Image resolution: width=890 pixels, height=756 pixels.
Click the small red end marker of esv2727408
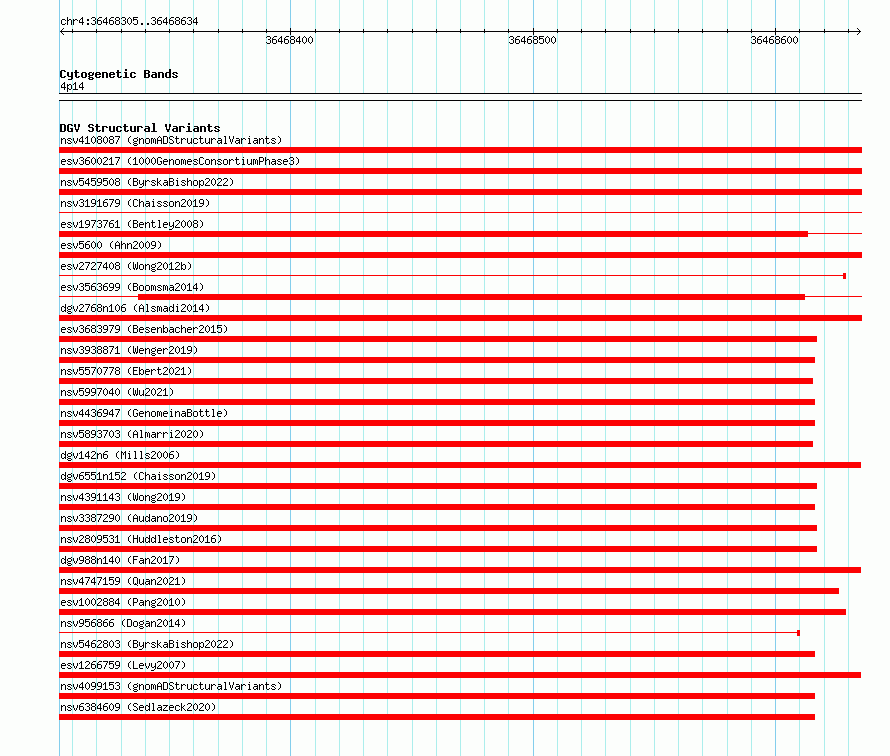(x=845, y=276)
